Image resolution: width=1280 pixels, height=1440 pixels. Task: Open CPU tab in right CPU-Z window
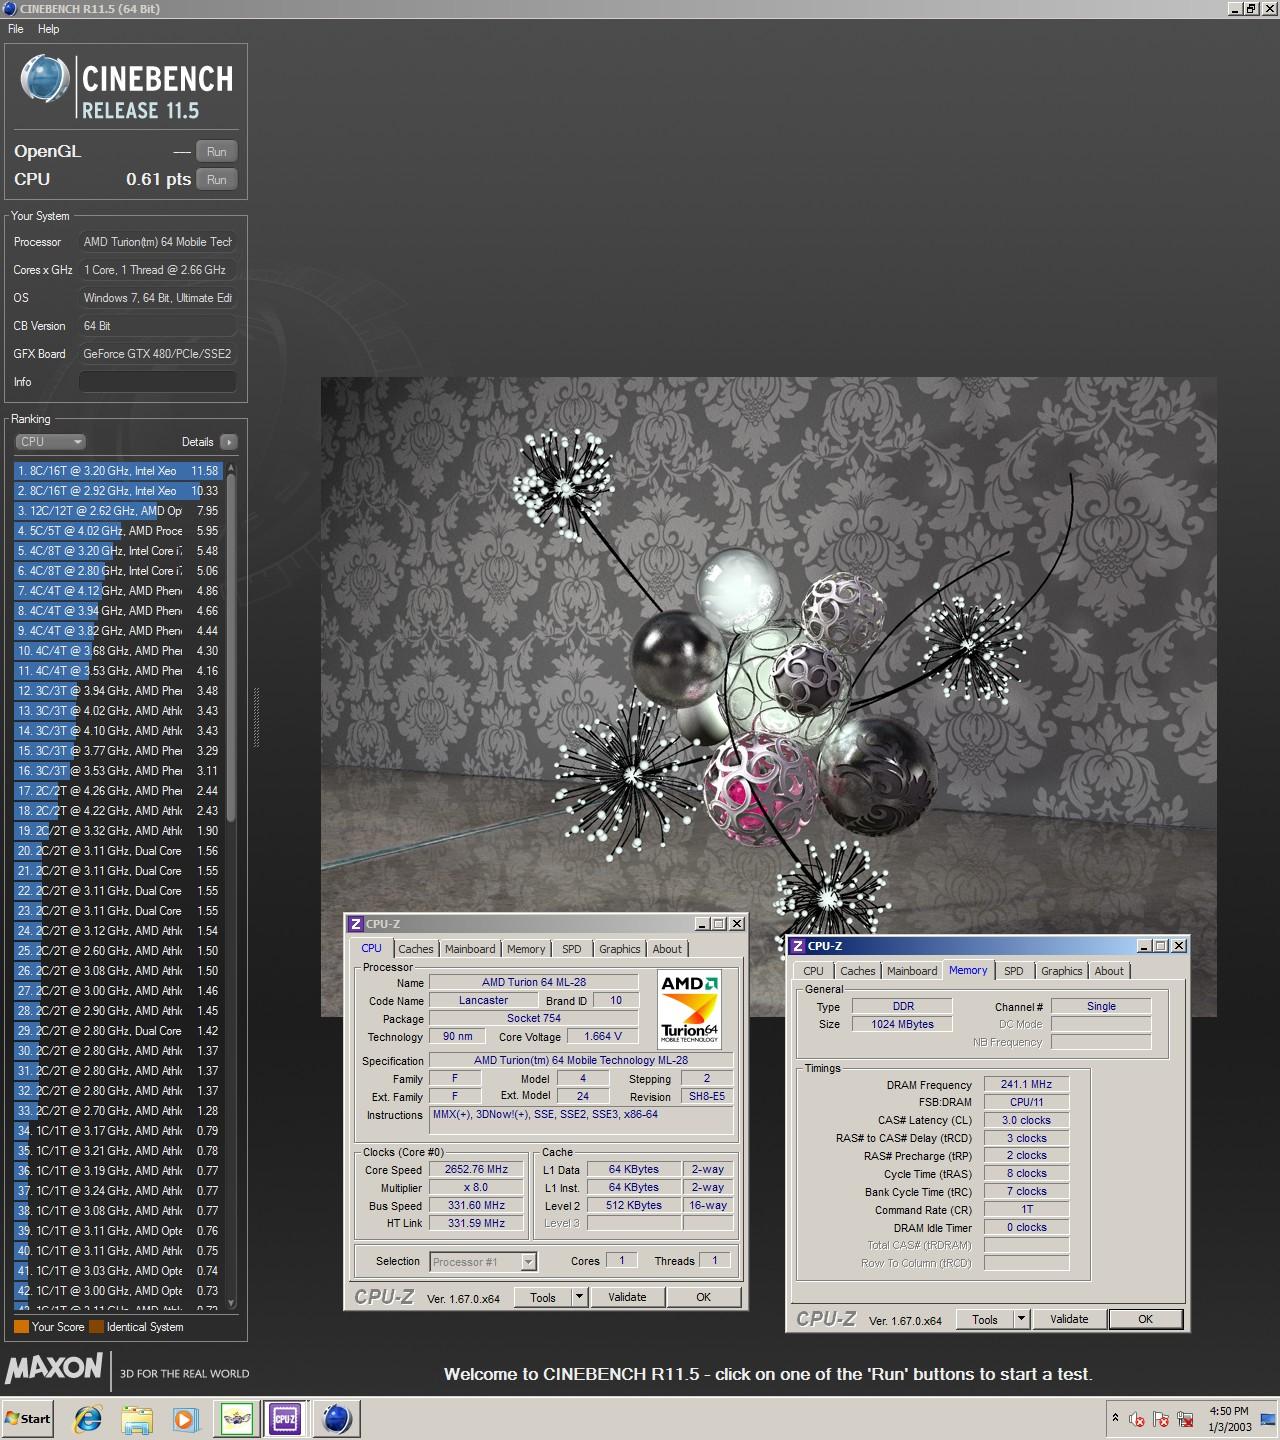(x=813, y=971)
